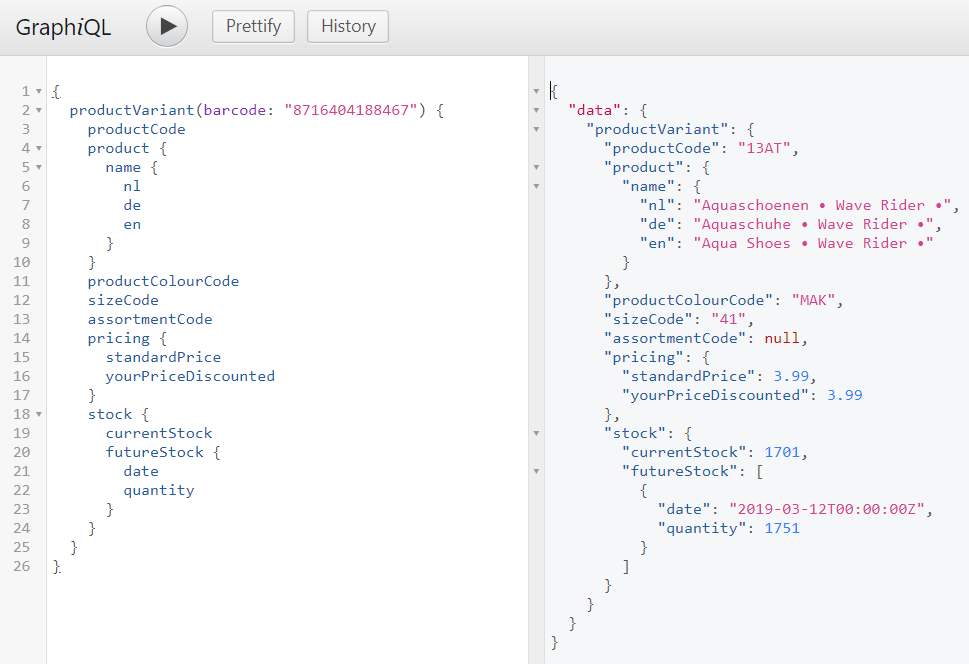
Task: Click the pricing field on line 14
Action: 119,338
